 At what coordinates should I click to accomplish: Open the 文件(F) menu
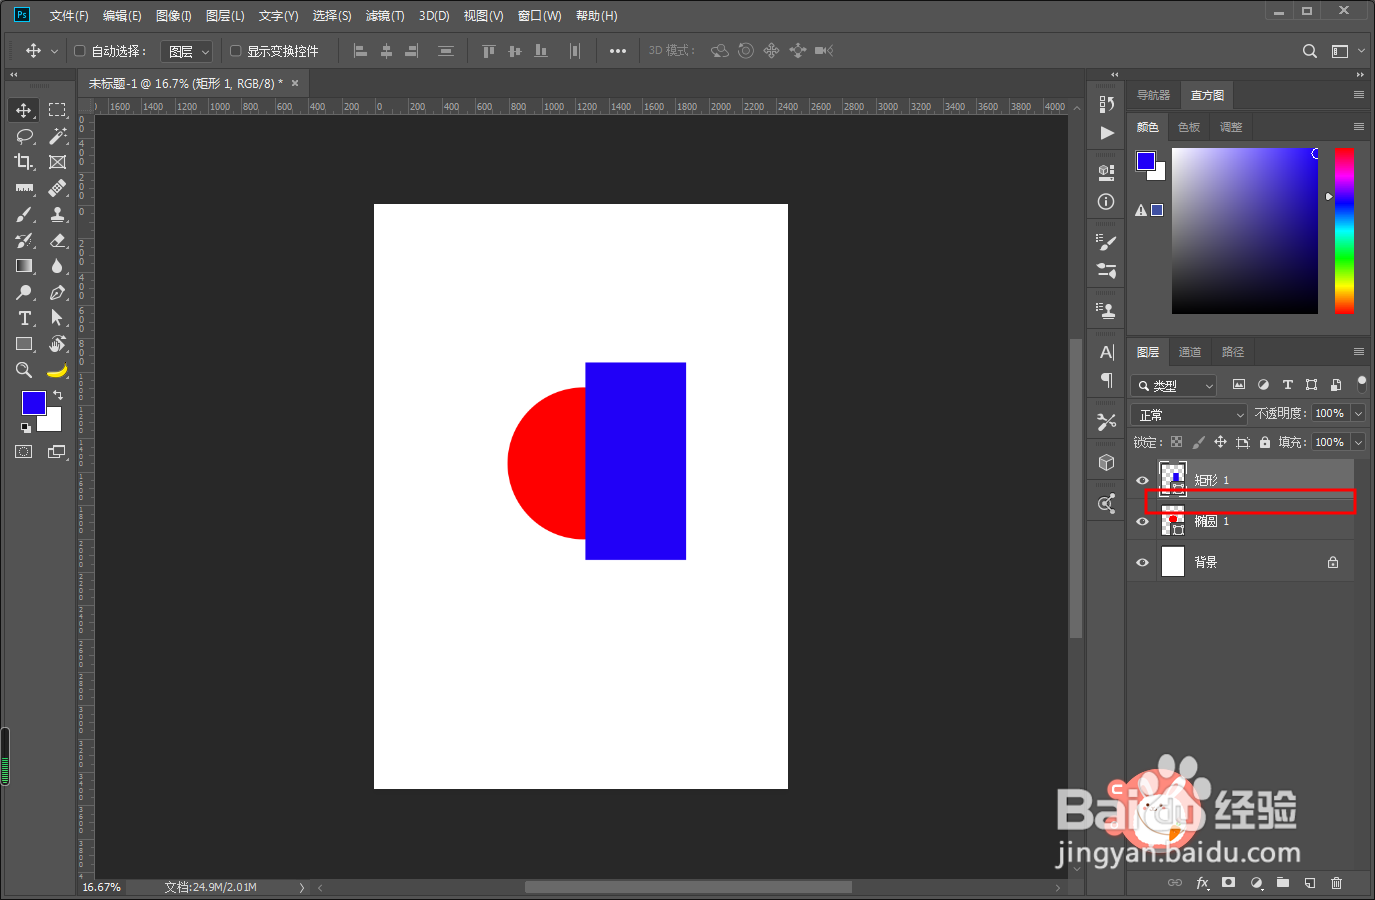click(69, 16)
